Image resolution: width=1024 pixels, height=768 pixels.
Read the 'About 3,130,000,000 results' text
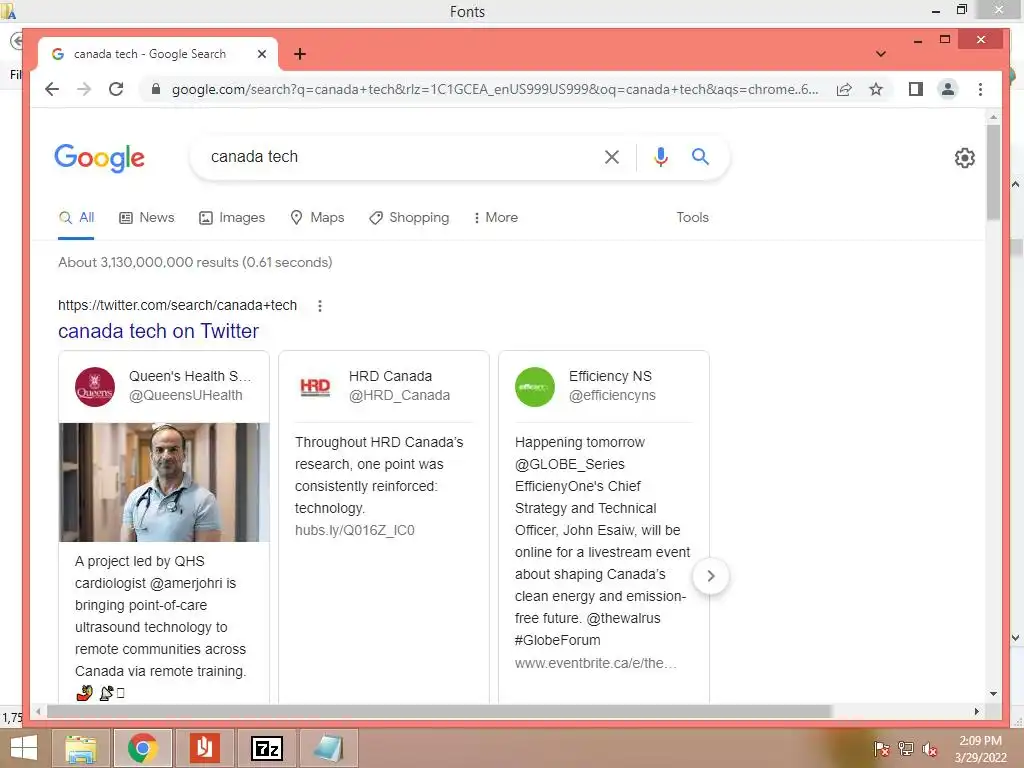(x=195, y=263)
